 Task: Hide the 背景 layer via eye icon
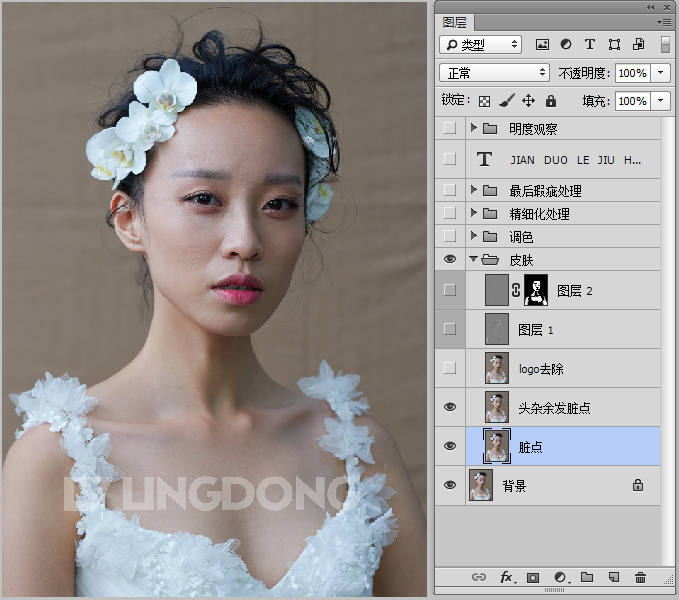click(449, 486)
